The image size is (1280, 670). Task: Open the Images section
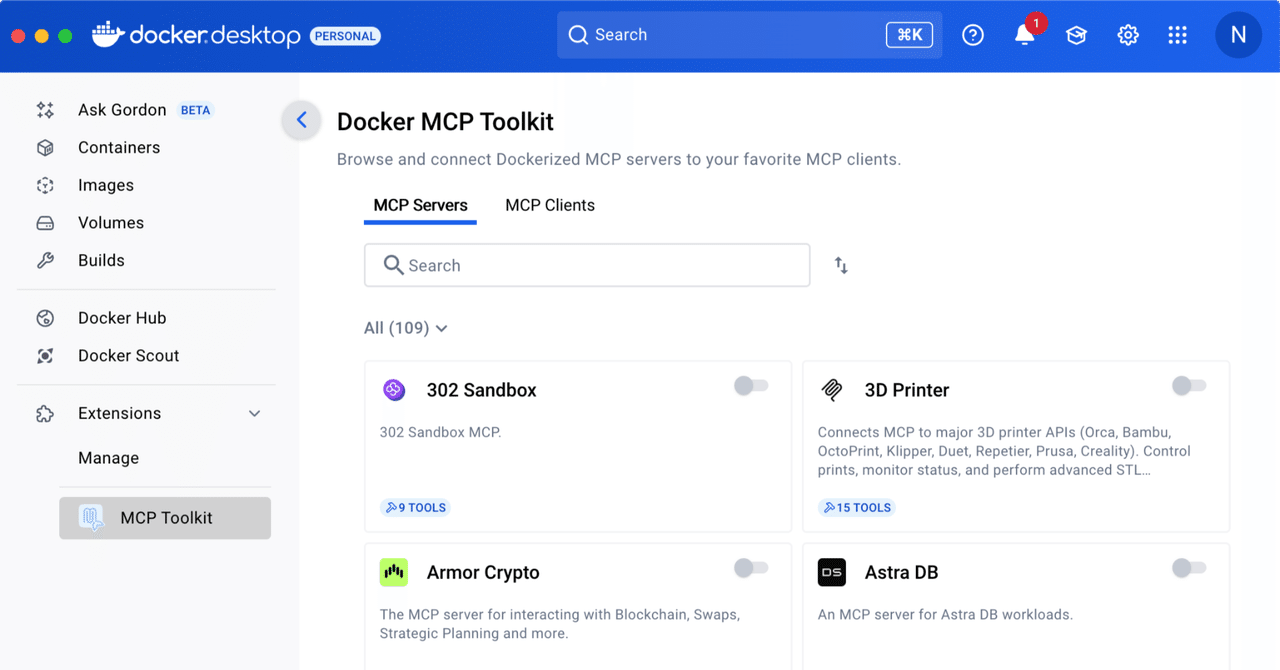pos(106,185)
